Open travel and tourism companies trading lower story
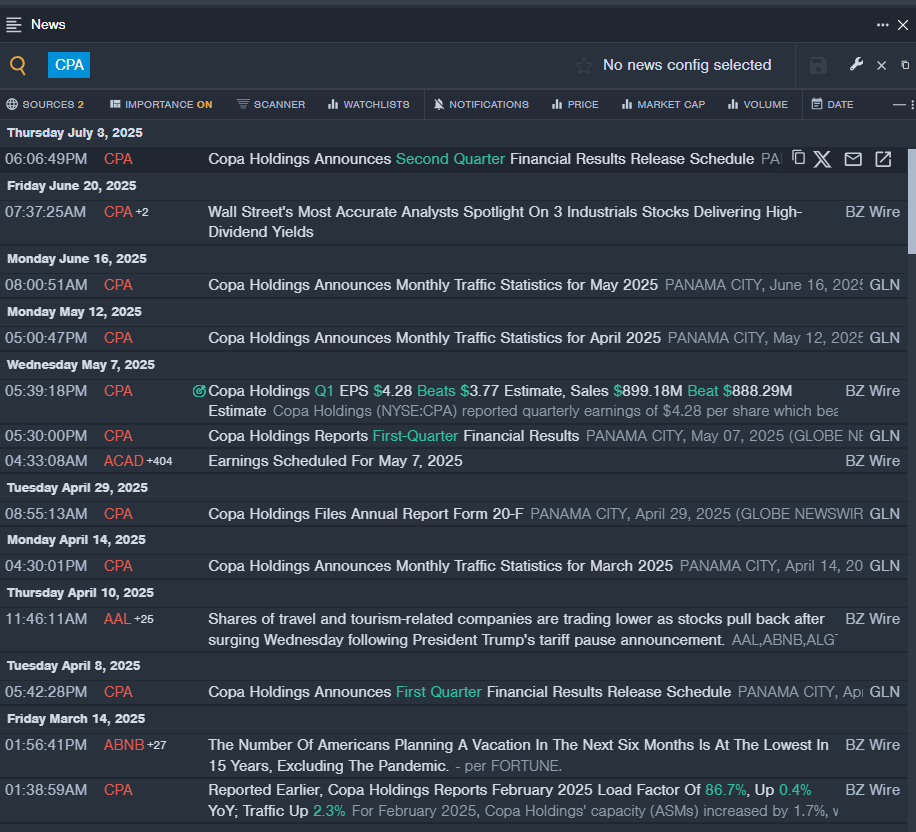The width and height of the screenshot is (916, 832). pos(516,629)
